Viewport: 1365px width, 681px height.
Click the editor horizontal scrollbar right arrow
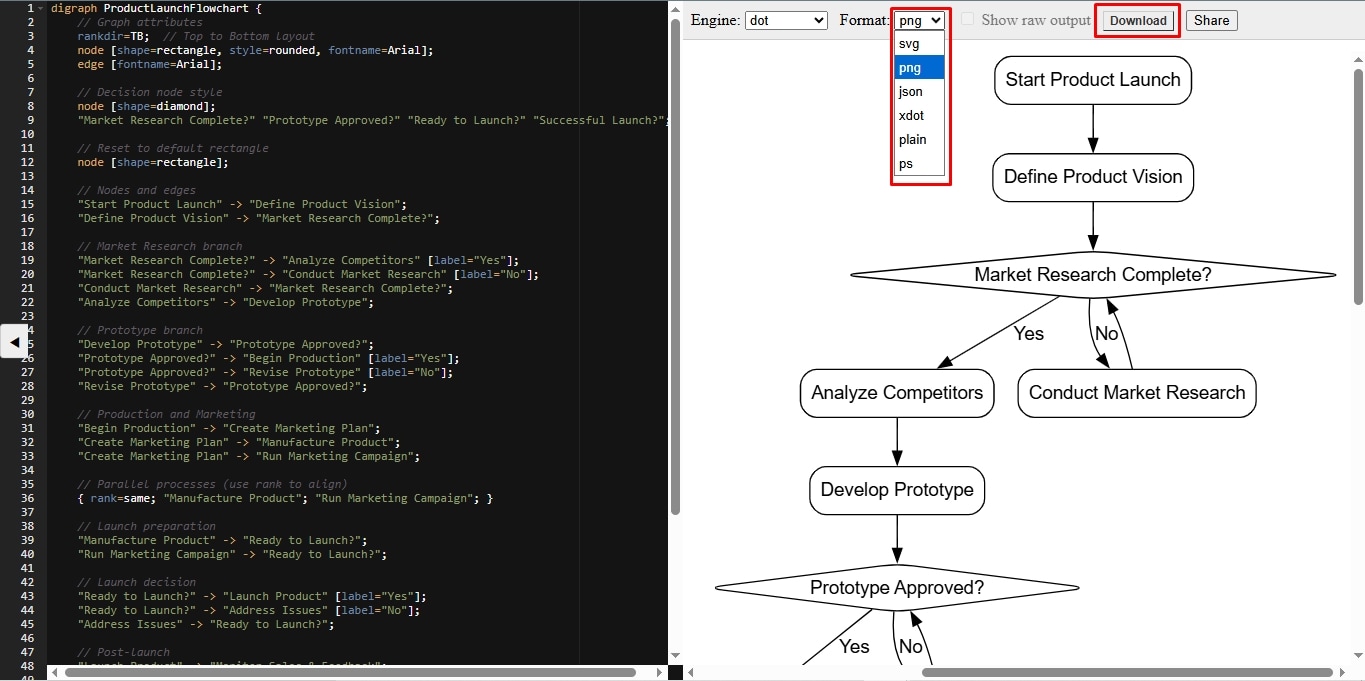click(659, 673)
